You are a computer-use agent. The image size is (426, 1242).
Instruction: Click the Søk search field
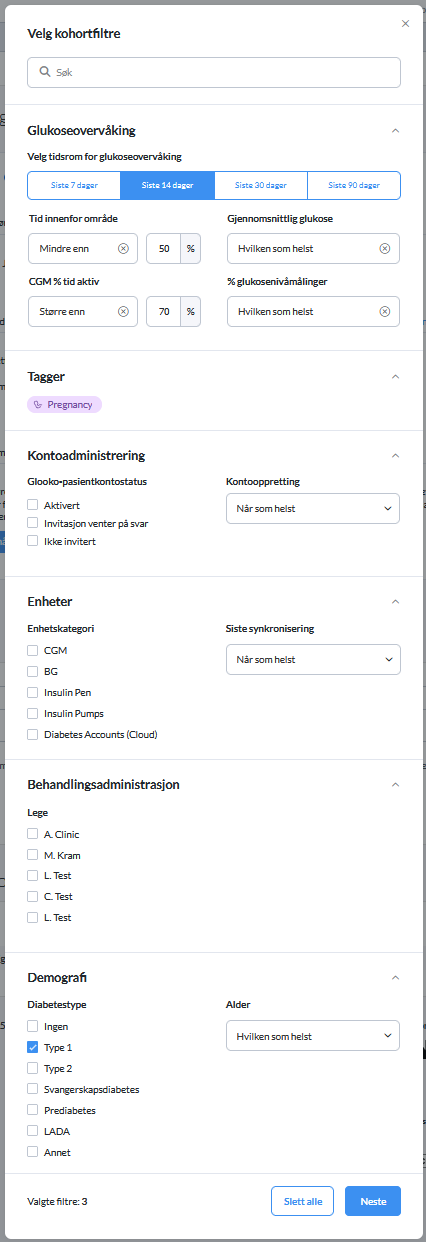click(214, 72)
